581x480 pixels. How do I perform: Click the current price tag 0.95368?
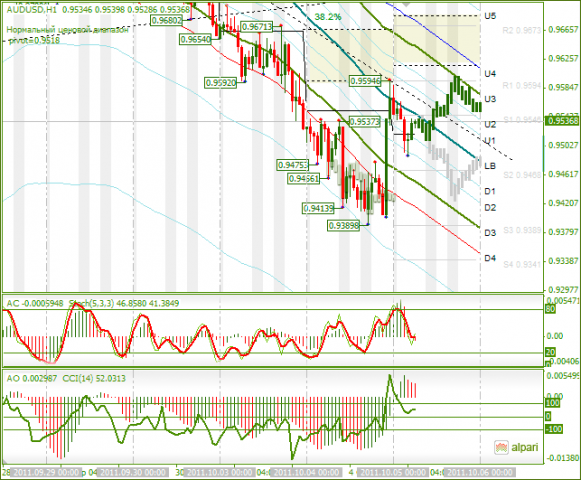[x=562, y=121]
